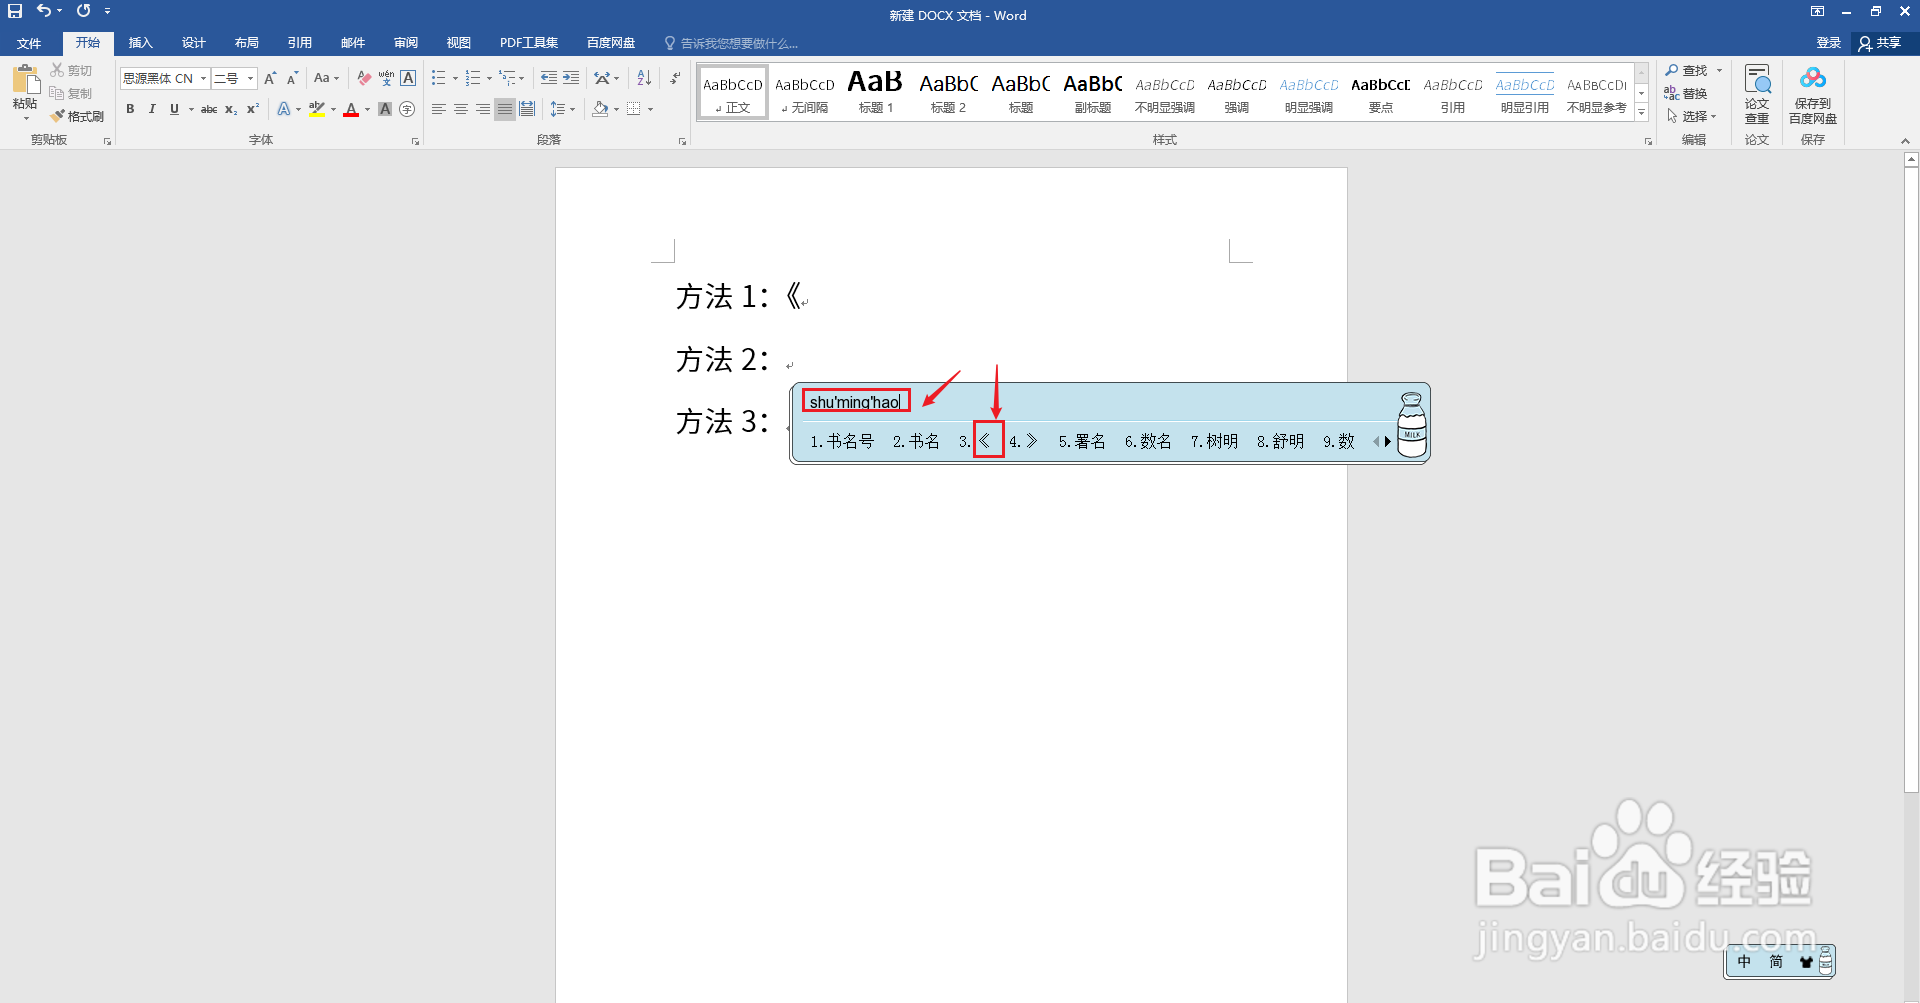The image size is (1920, 1003).
Task: Click the Sort (A-Z) icon
Action: tap(644, 78)
